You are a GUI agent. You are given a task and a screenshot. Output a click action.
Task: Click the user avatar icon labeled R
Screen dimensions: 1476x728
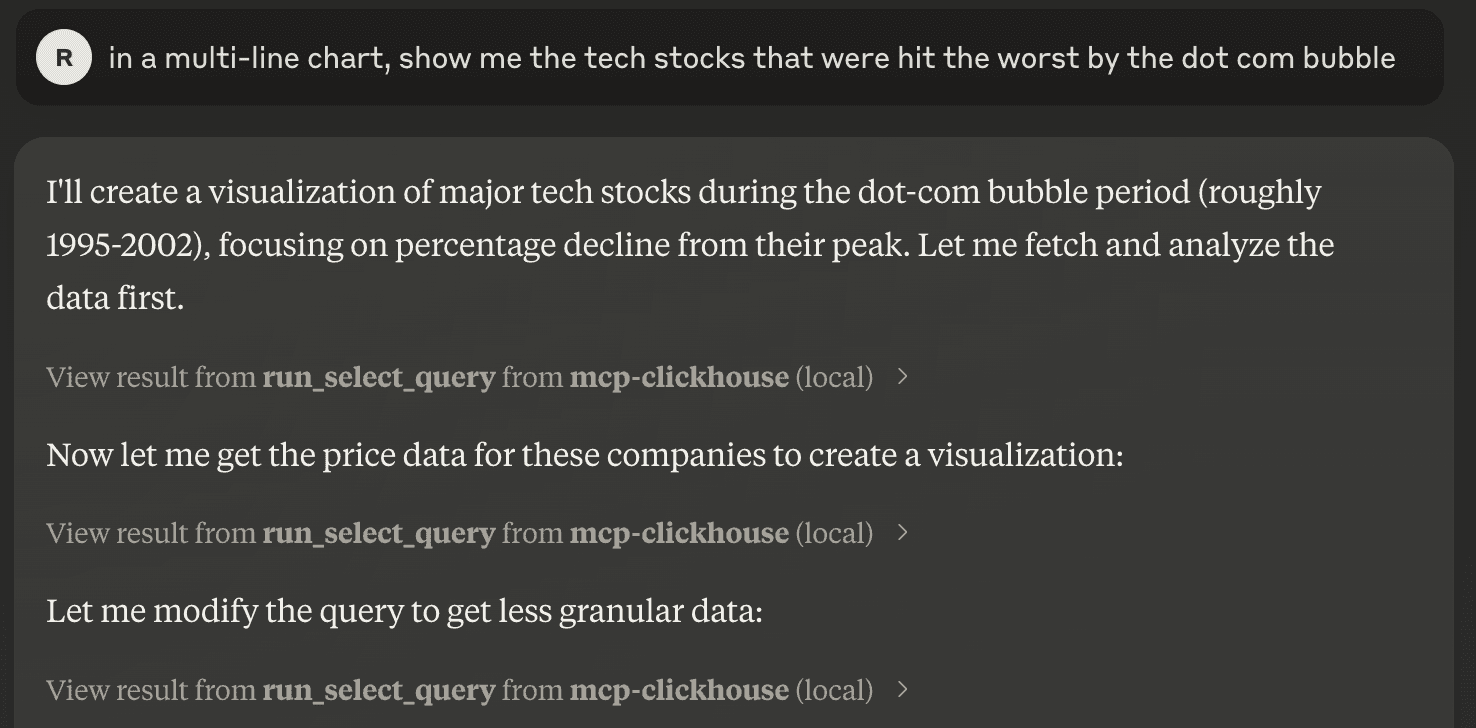tap(64, 57)
